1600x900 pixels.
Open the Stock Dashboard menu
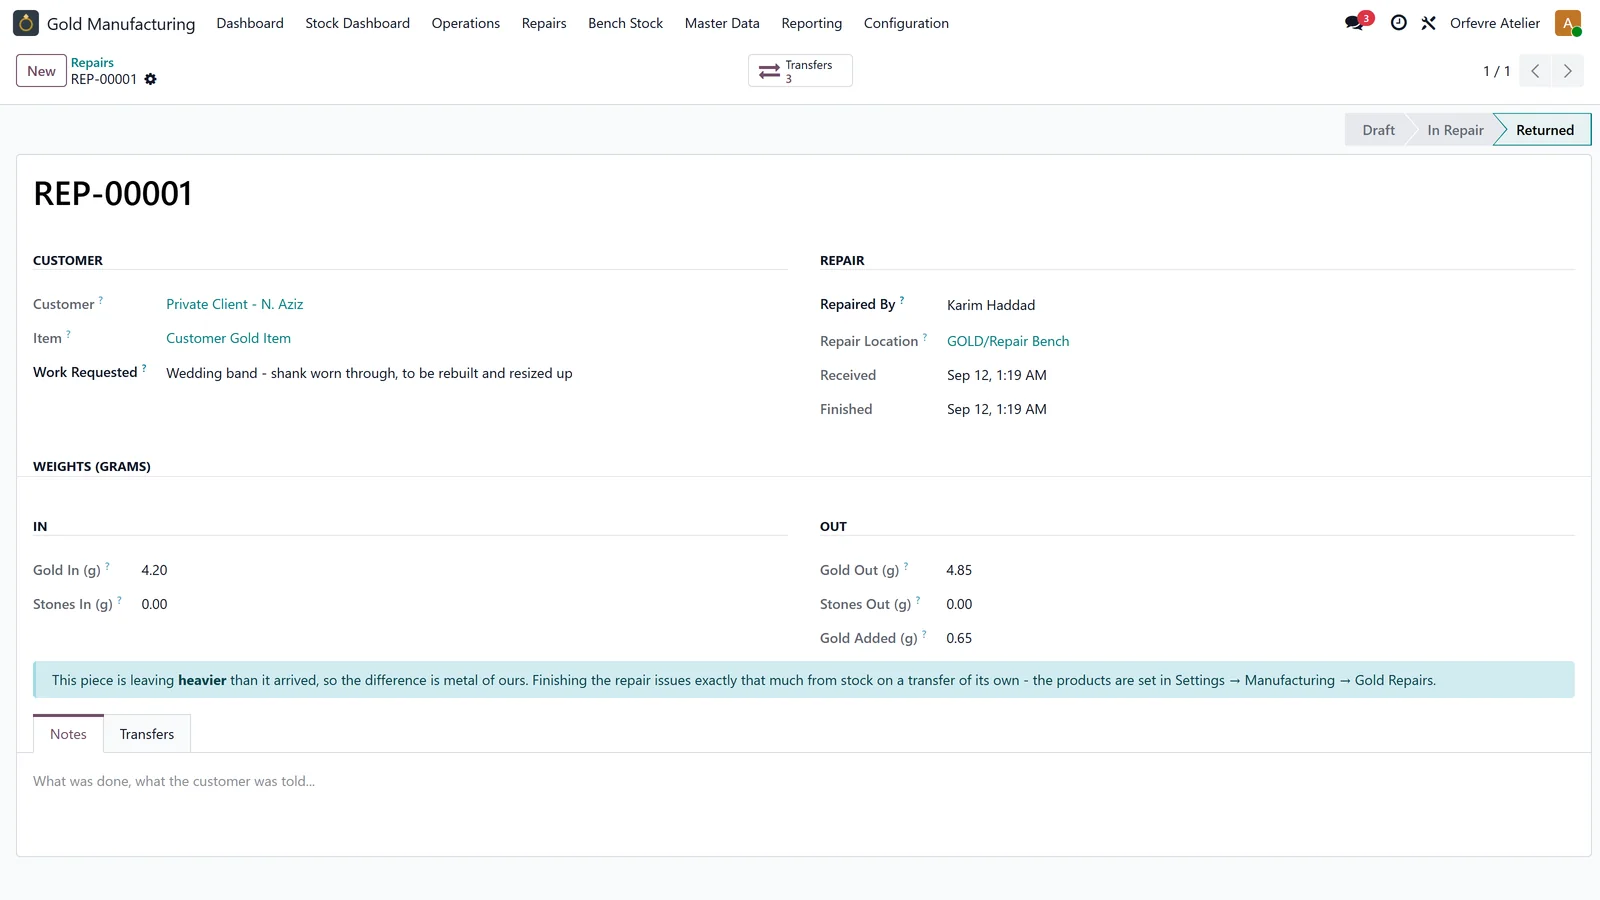point(358,23)
